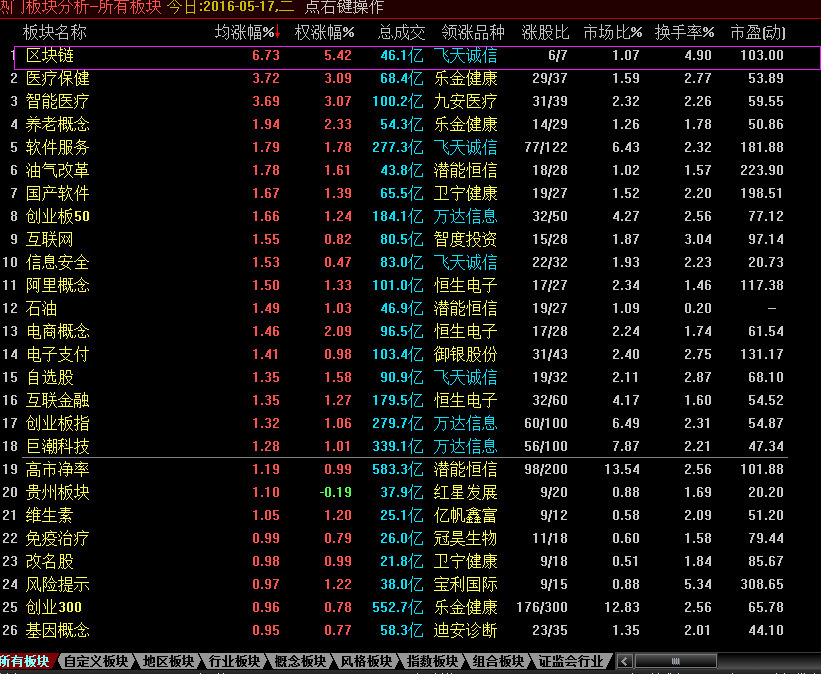Sort by 市场比% column header
This screenshot has width=821, height=674.
tap(613, 32)
